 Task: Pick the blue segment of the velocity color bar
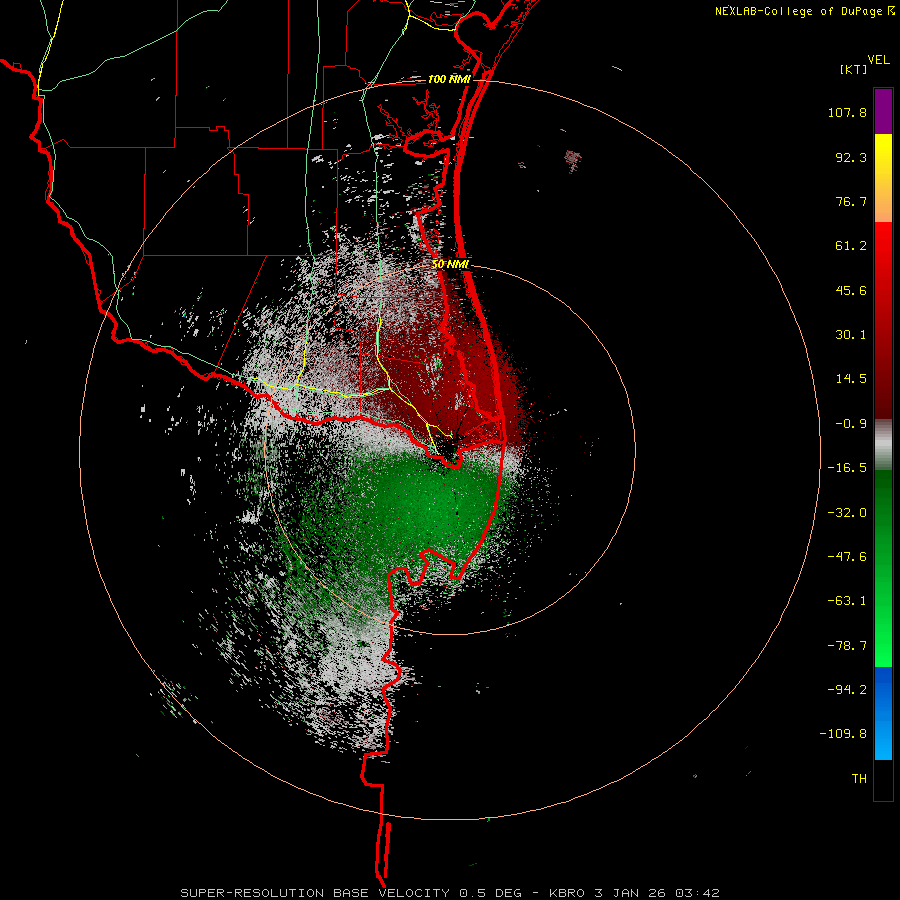point(883,713)
